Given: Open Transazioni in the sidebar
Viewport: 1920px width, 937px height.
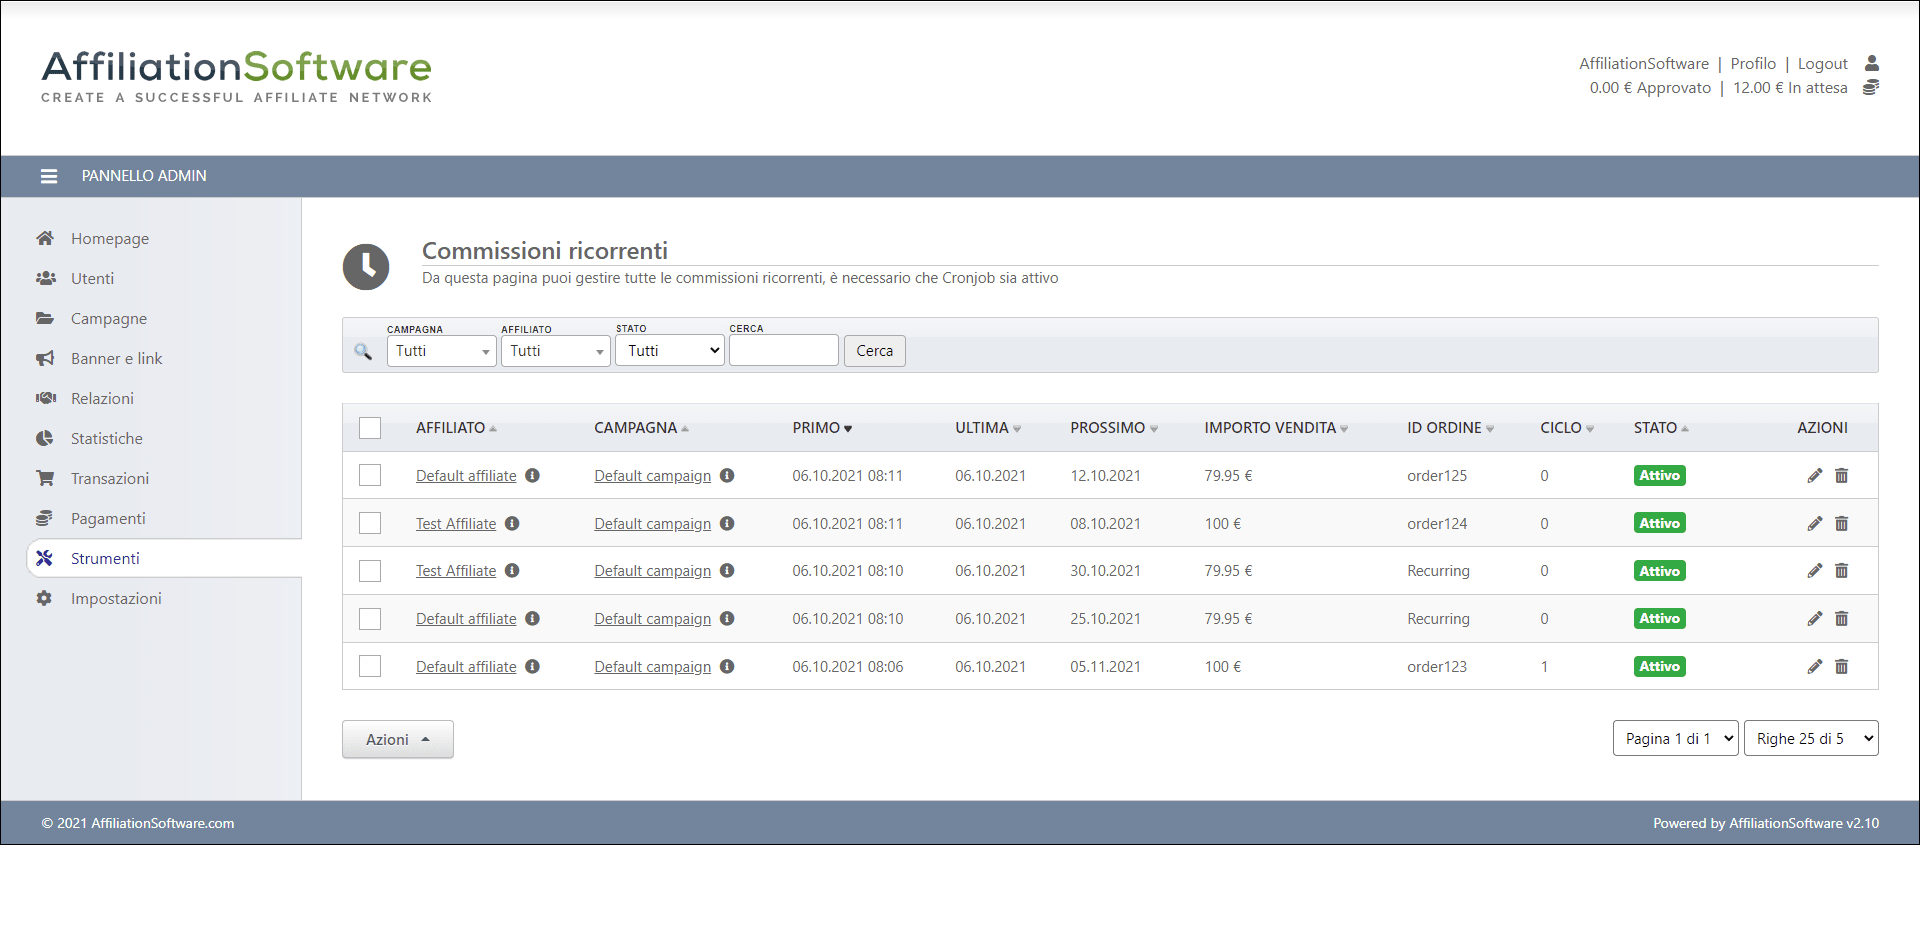Looking at the screenshot, I should click(x=109, y=479).
